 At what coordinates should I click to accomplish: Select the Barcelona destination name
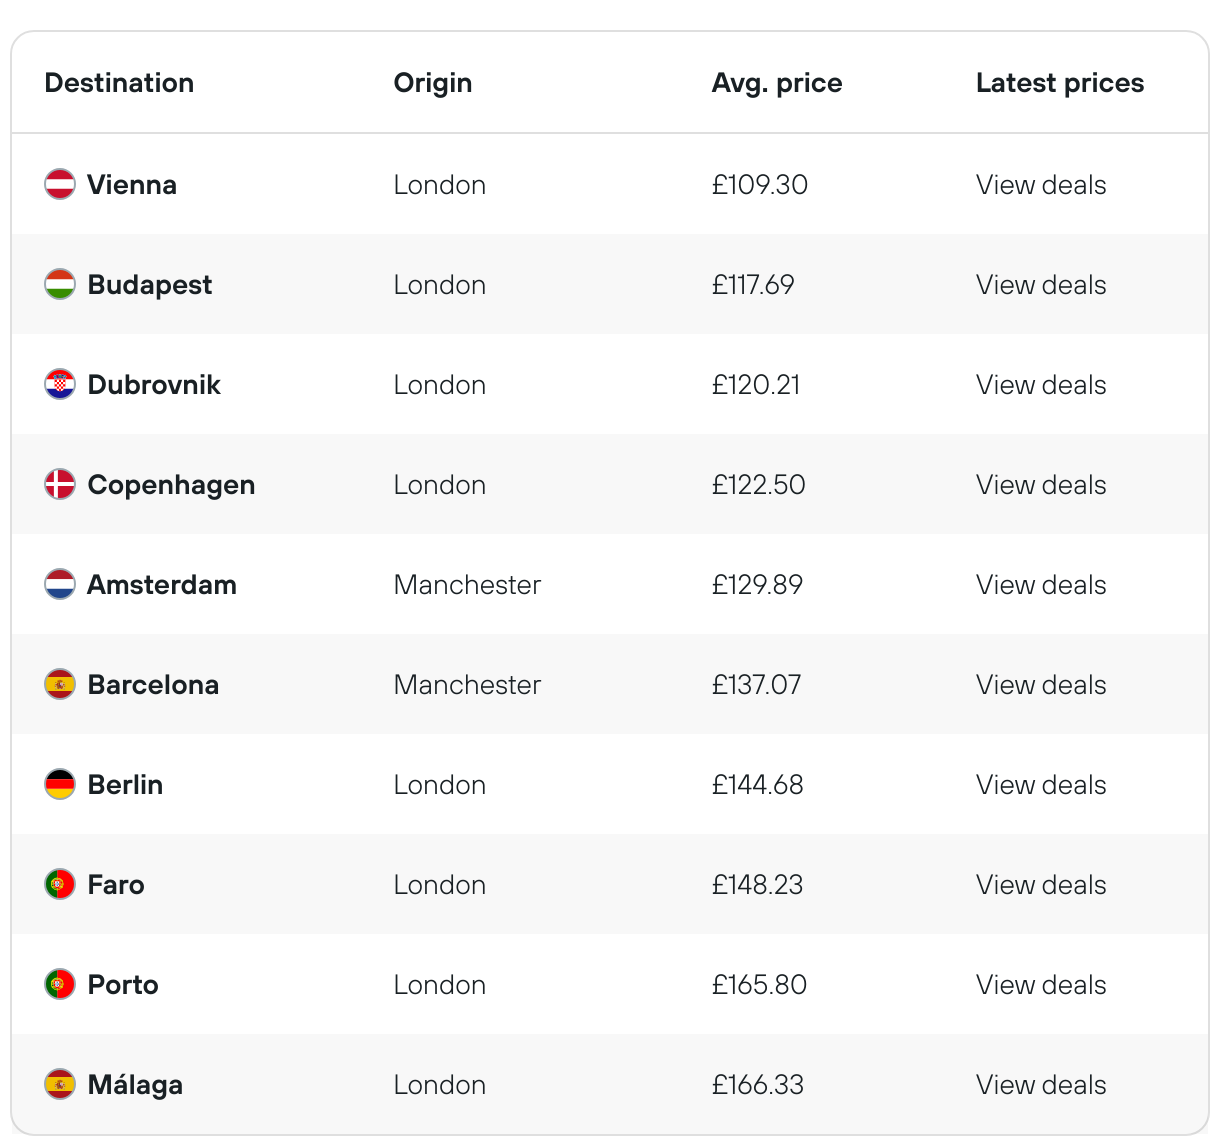[x=153, y=685]
